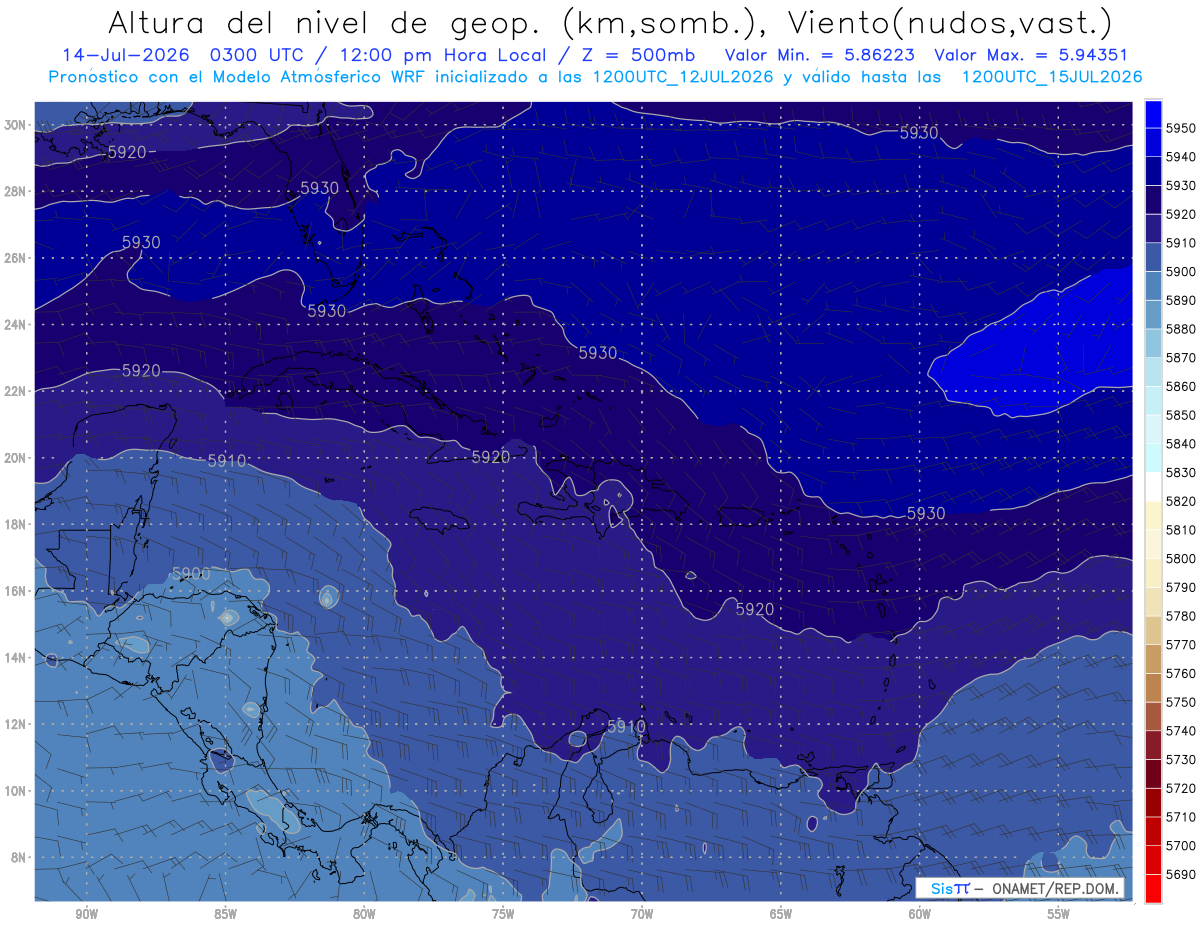Click the 18N latitude axis label
Viewport: 1200px width, 927px height.
pos(16,524)
